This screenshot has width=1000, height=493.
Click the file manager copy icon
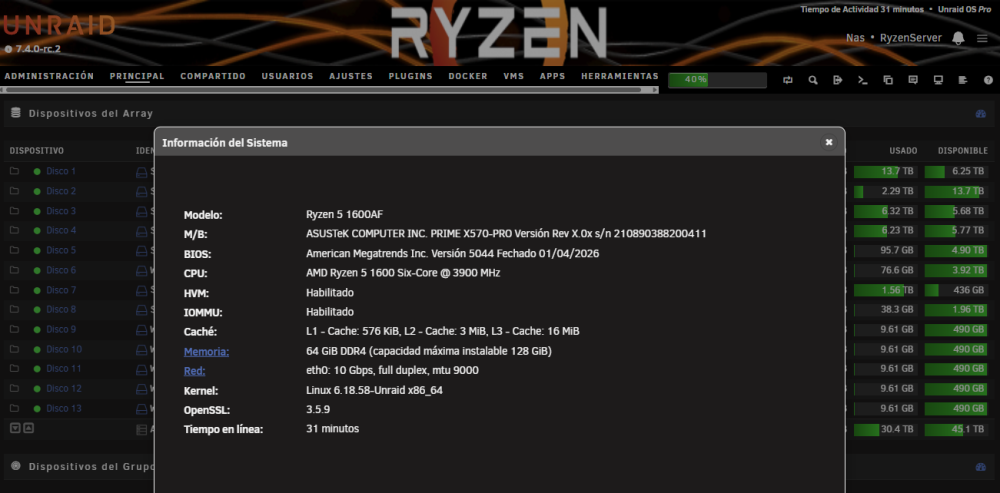pos(888,80)
